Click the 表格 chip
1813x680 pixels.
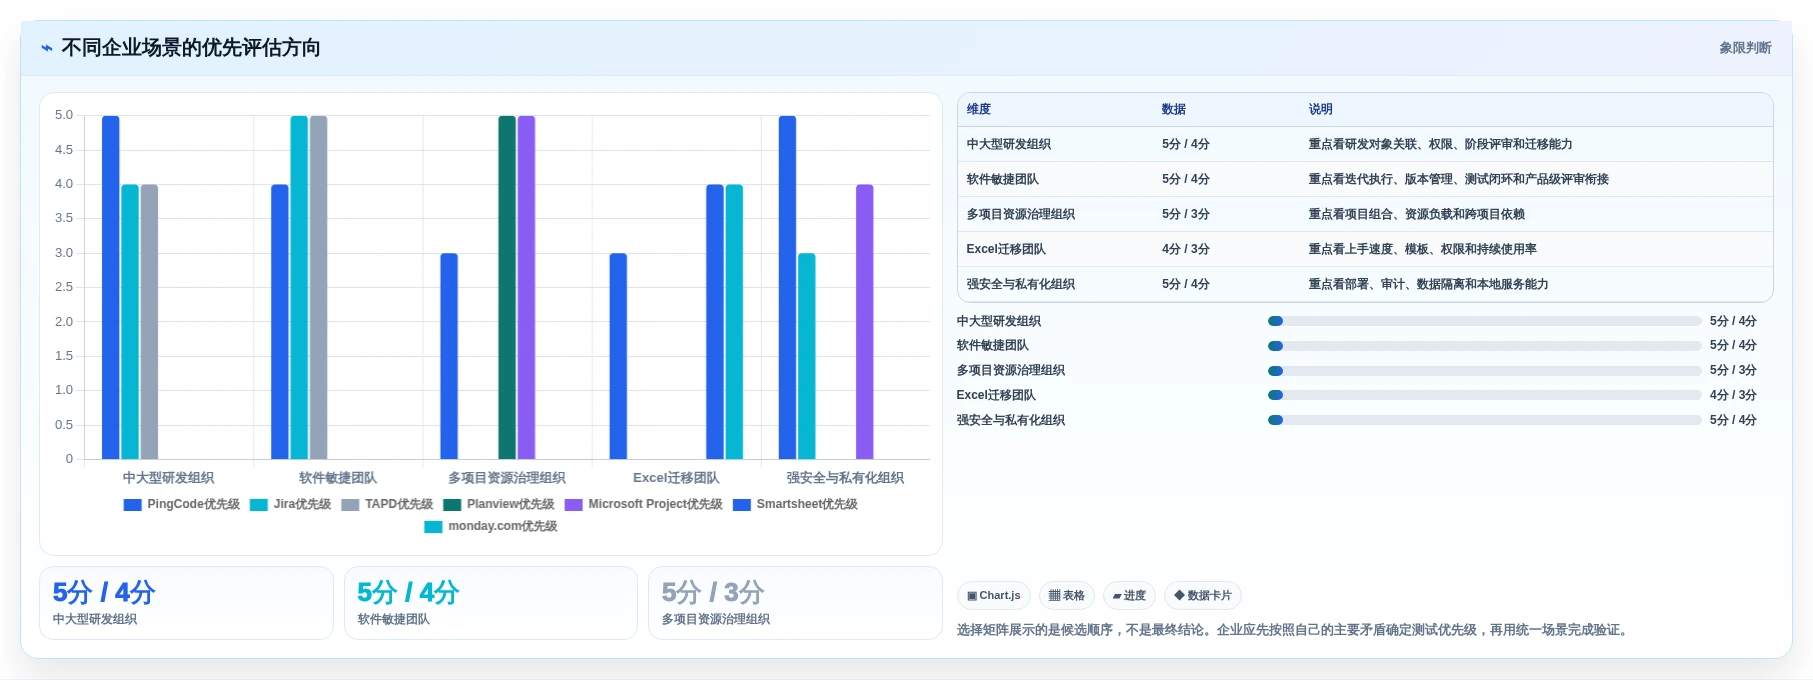click(1067, 596)
